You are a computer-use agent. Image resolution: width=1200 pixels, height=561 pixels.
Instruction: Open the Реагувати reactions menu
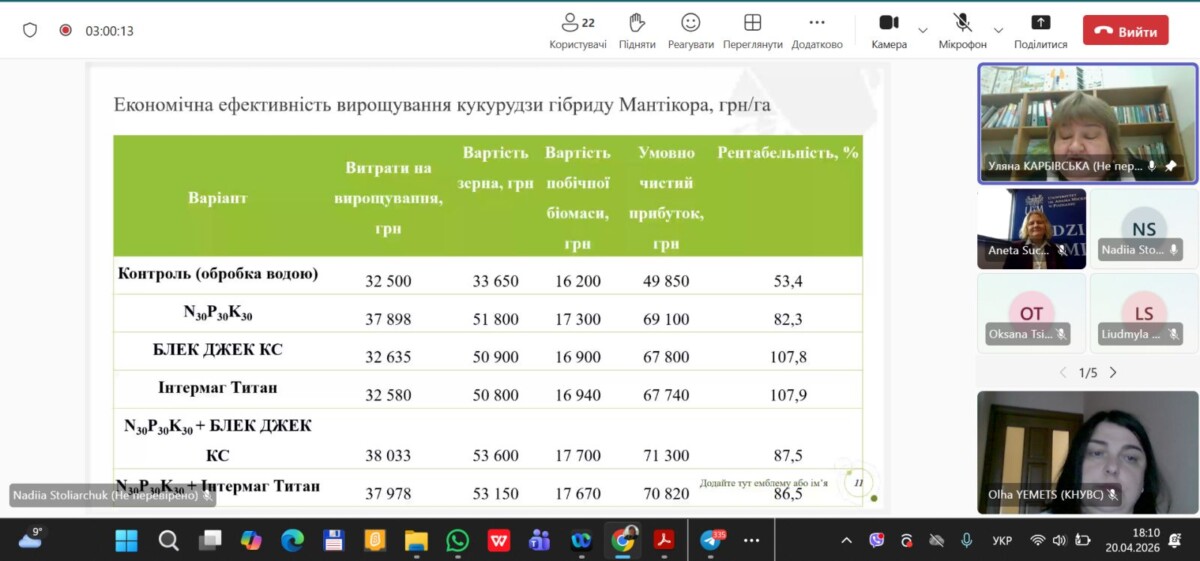pyautogui.click(x=690, y=31)
